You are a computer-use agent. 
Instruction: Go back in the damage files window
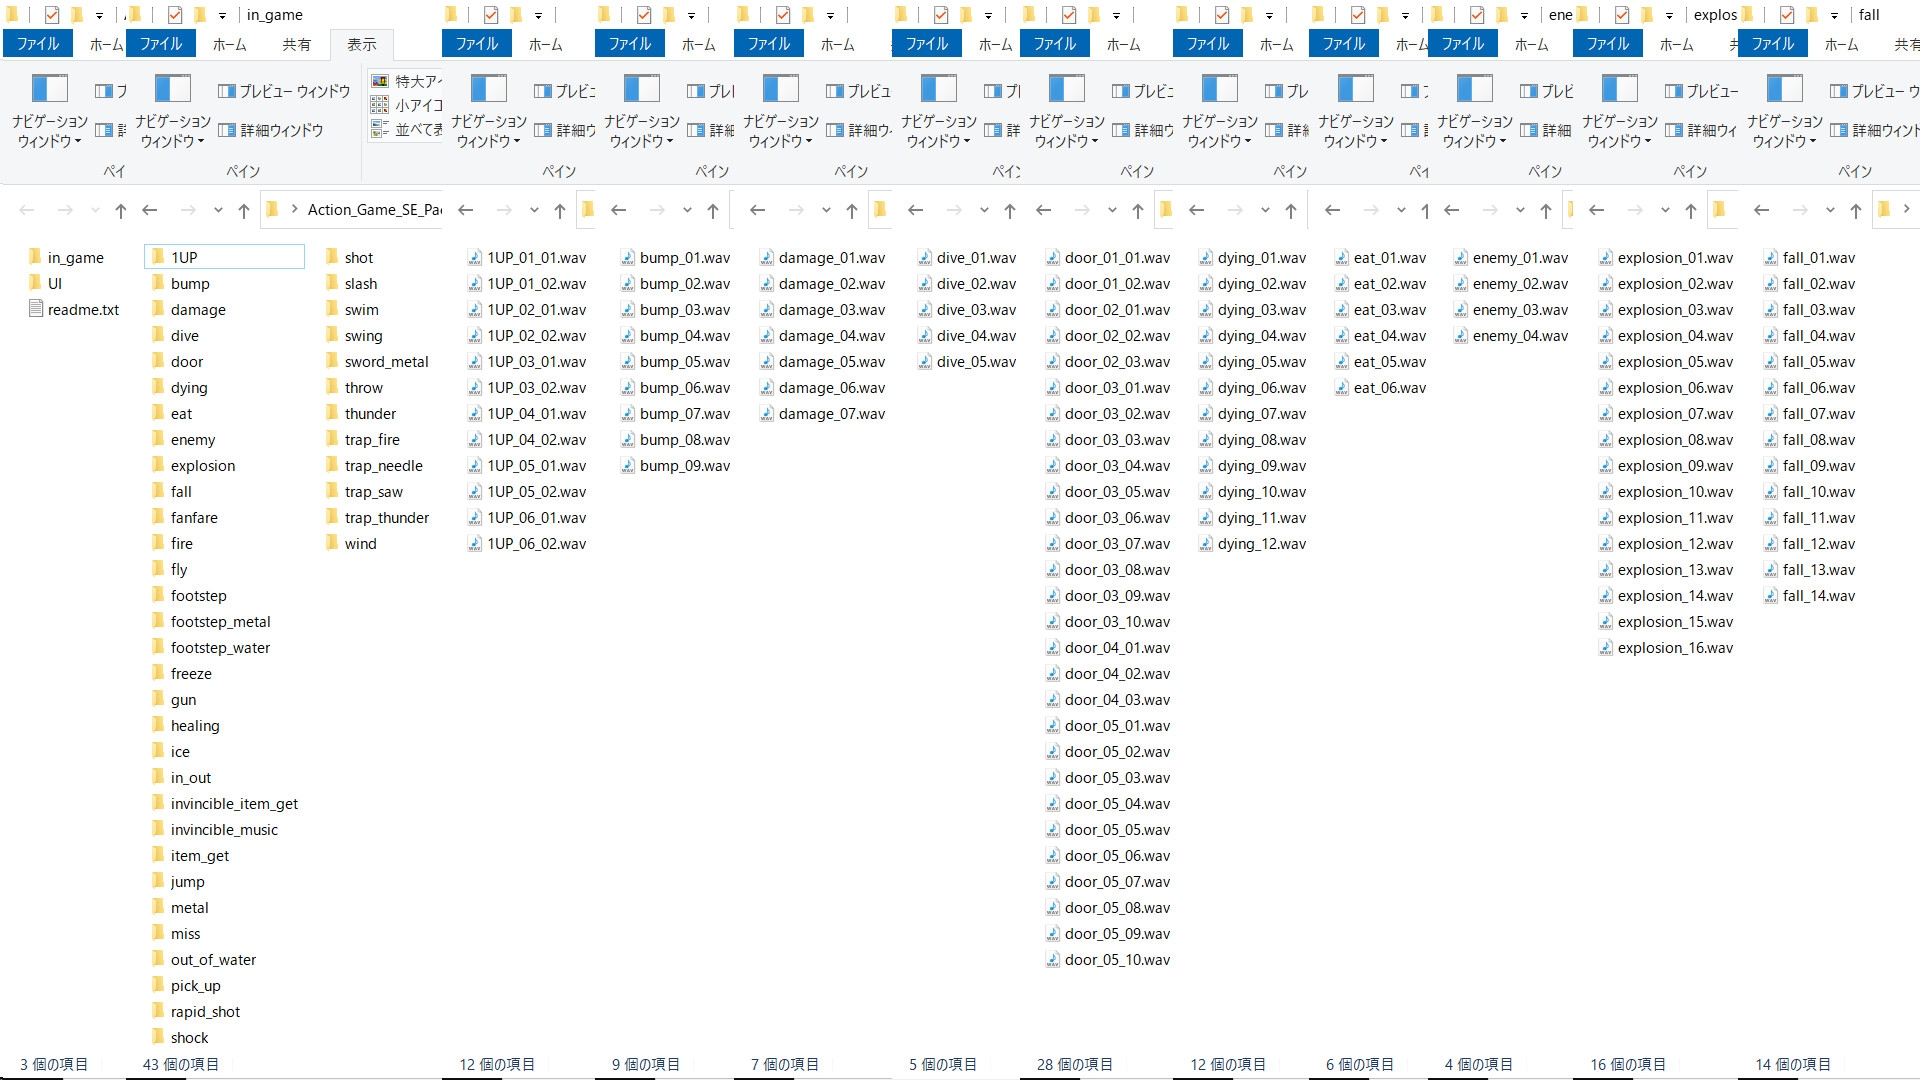click(757, 210)
